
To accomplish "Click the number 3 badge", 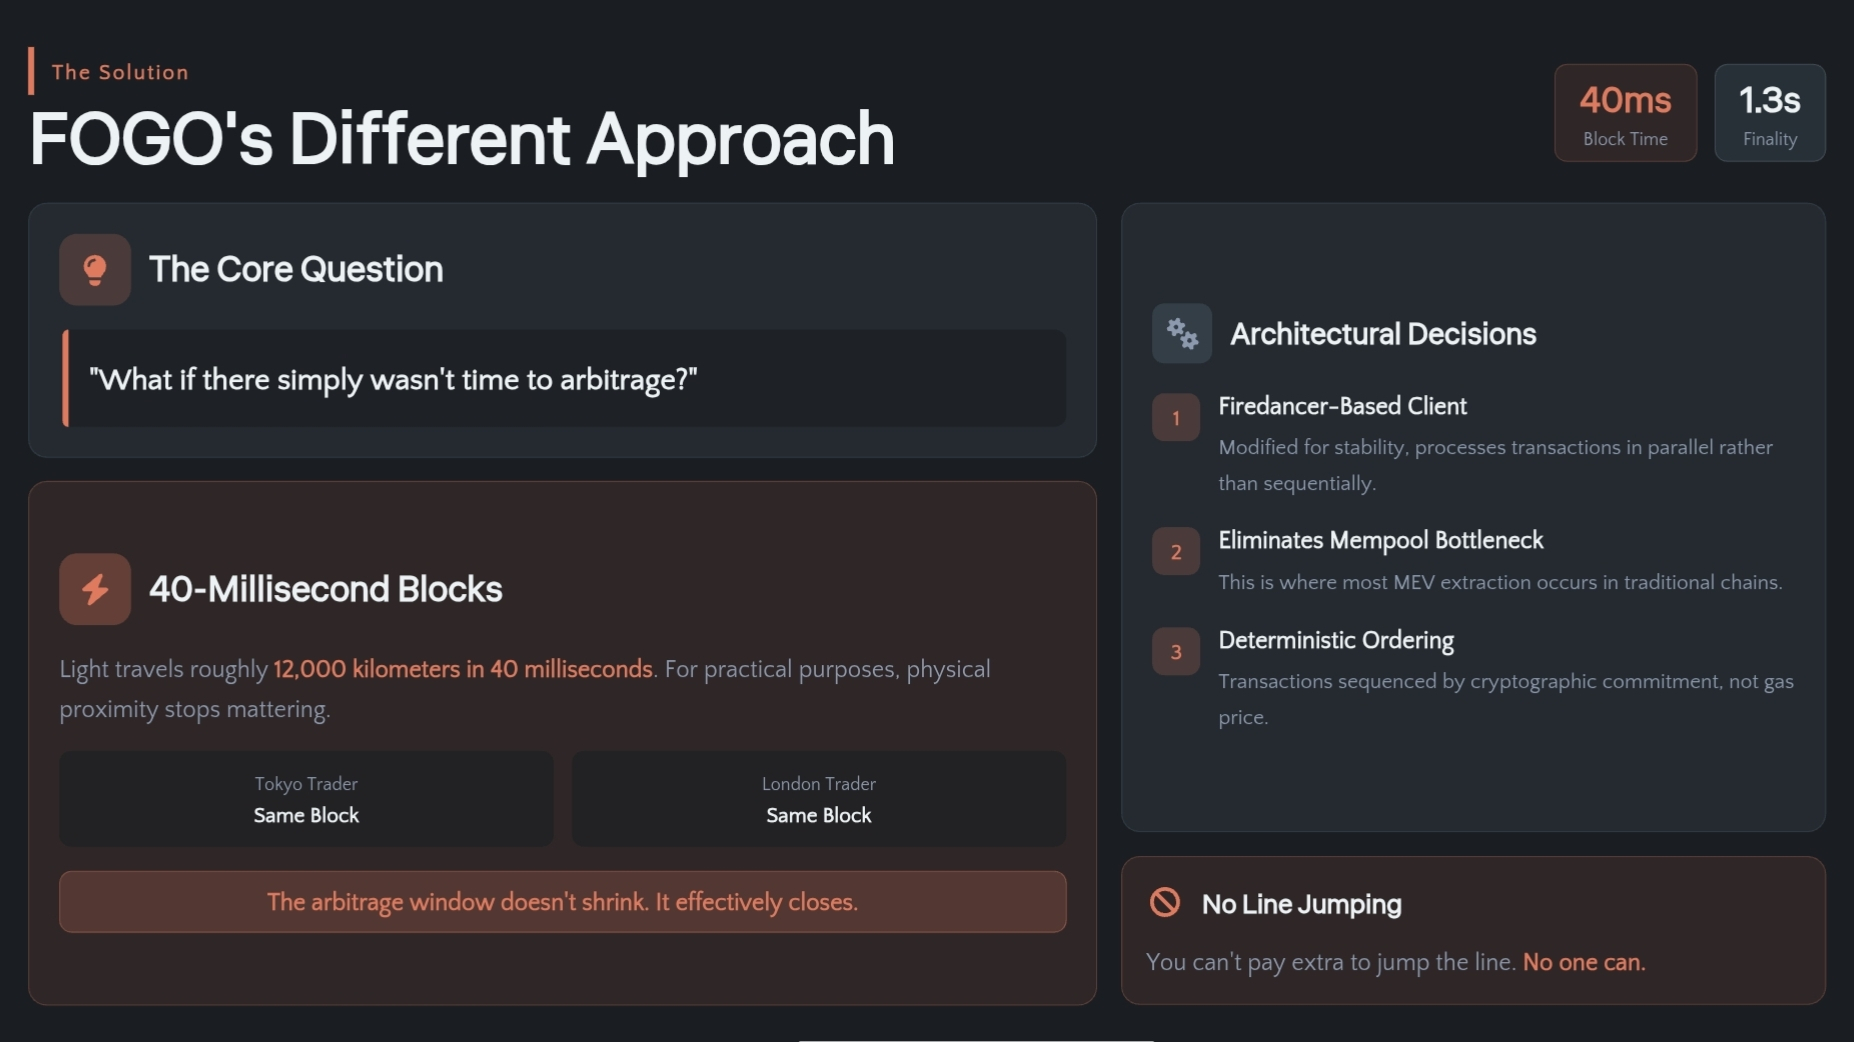I will [1176, 652].
